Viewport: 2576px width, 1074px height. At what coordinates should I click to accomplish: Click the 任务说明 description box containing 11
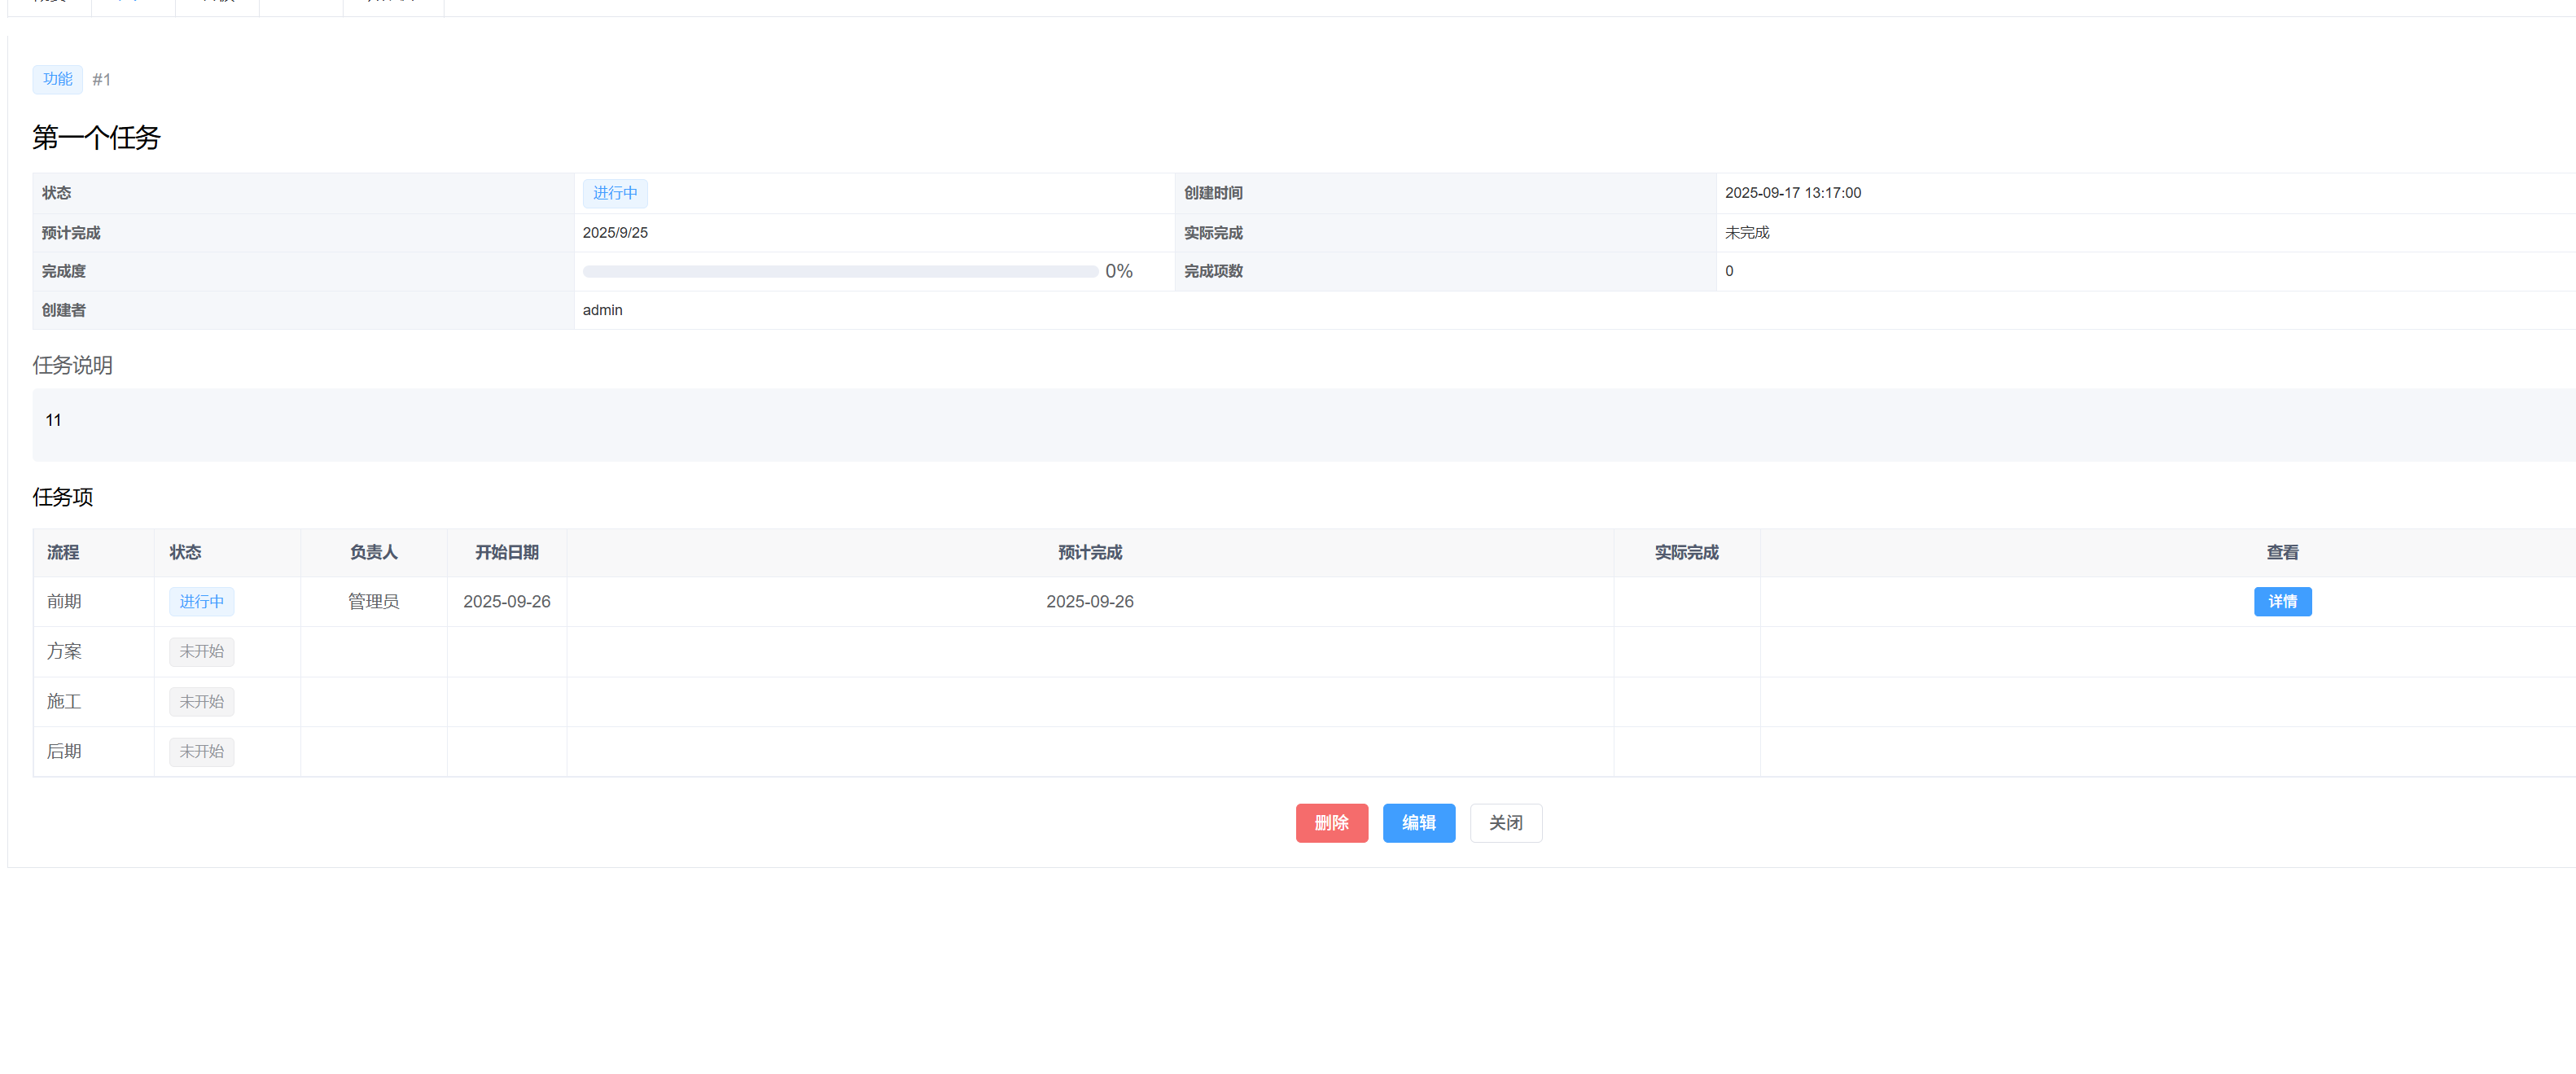click(1300, 423)
